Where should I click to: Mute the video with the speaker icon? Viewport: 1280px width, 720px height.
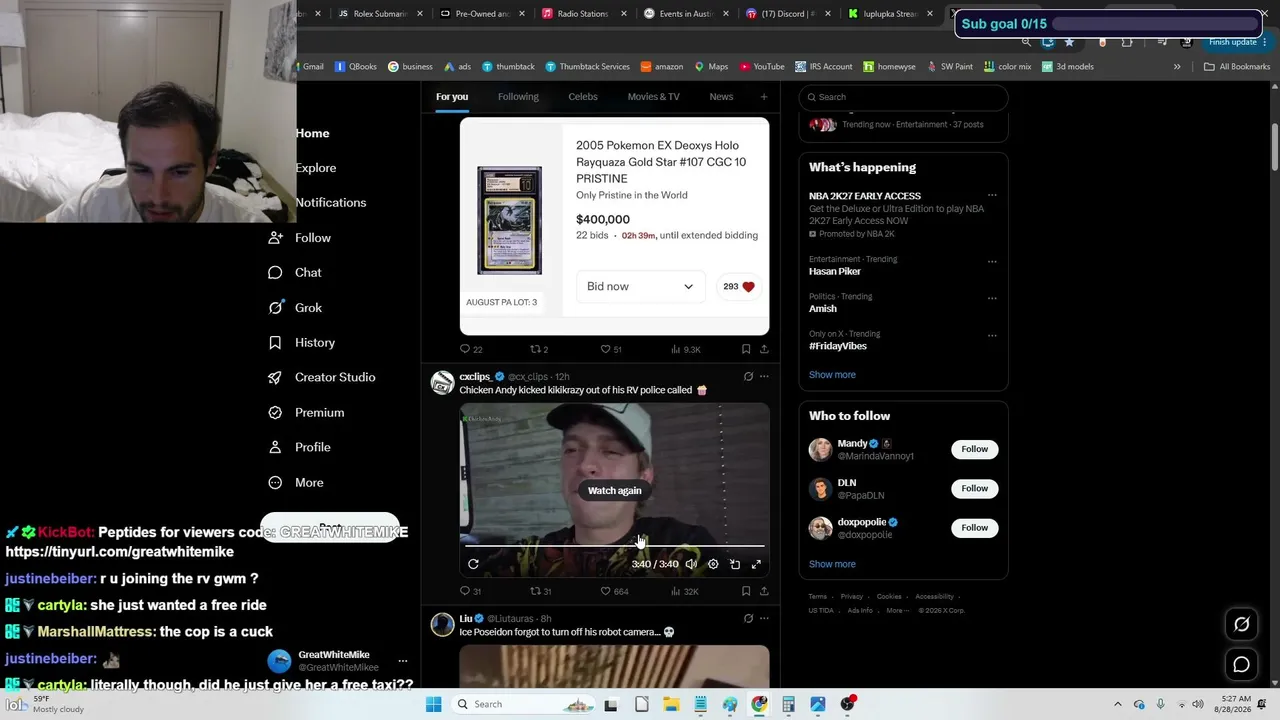(x=691, y=564)
